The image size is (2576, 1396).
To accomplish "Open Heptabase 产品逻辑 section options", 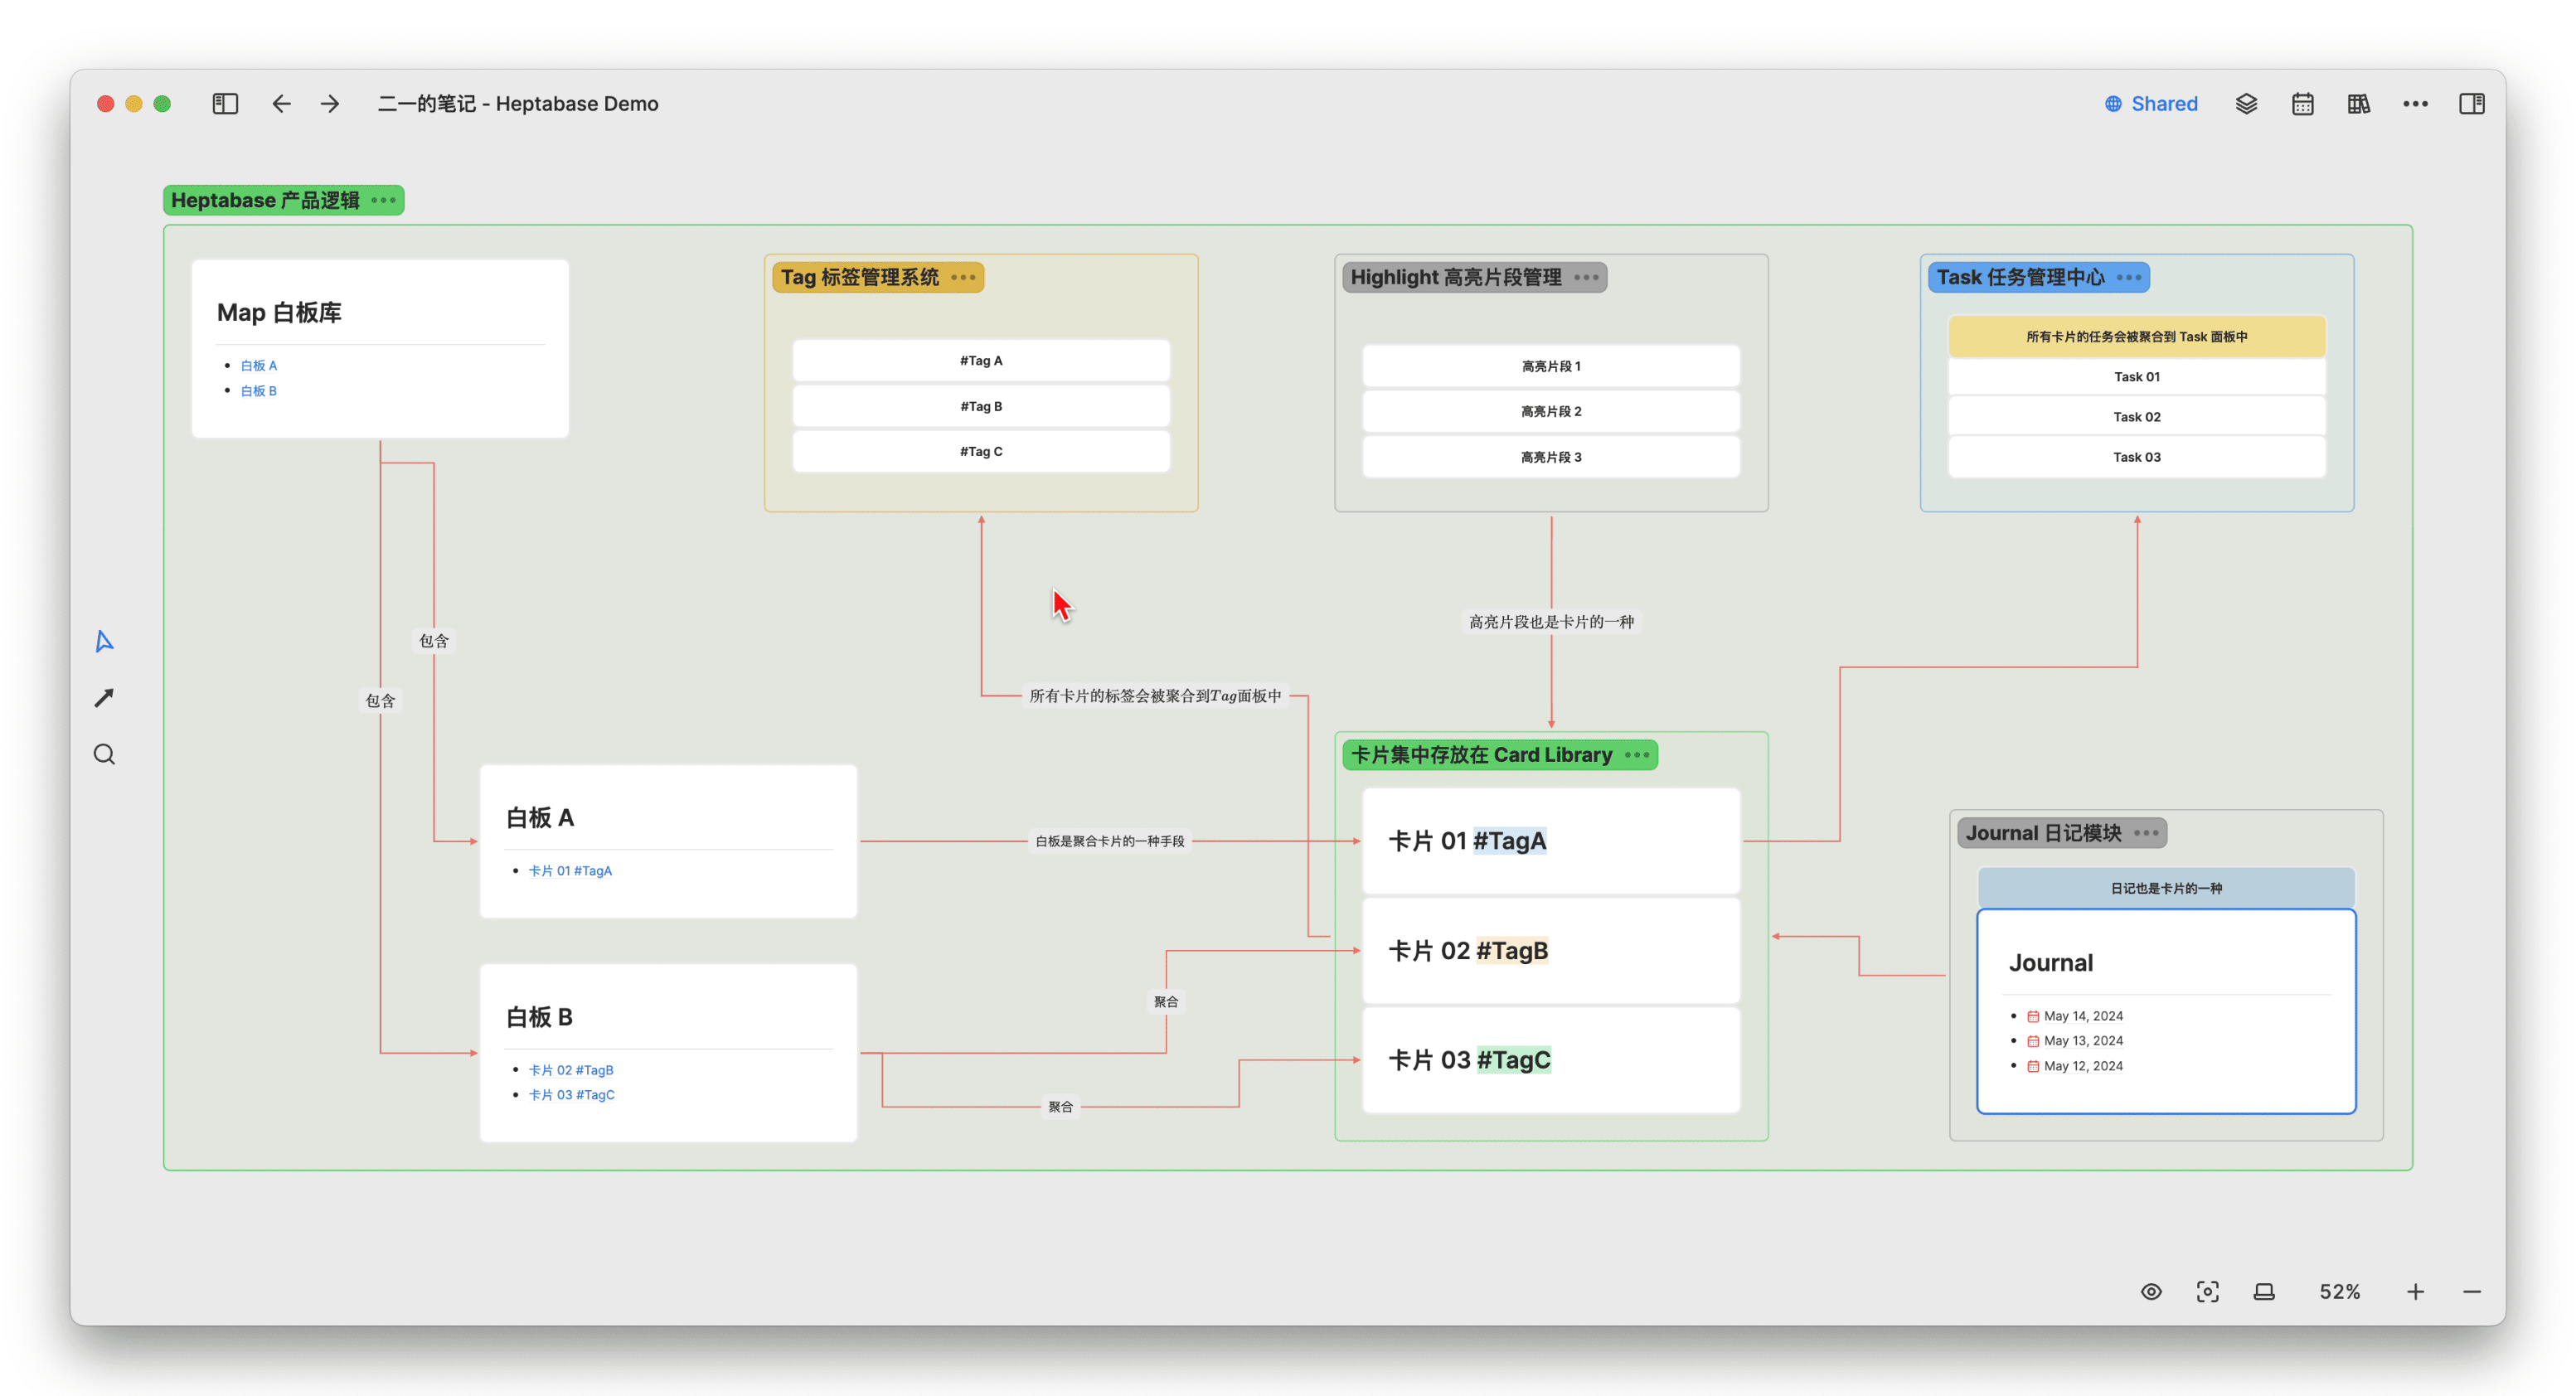I will click(384, 200).
